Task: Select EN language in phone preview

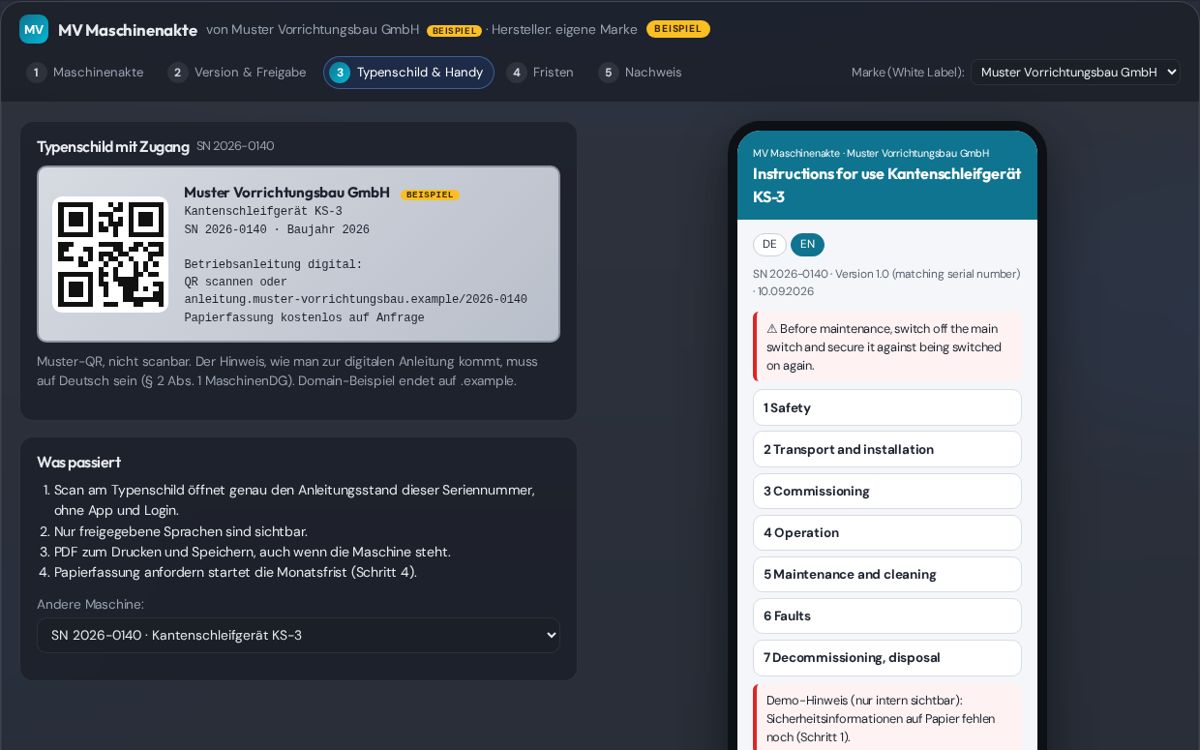Action: [x=807, y=244]
